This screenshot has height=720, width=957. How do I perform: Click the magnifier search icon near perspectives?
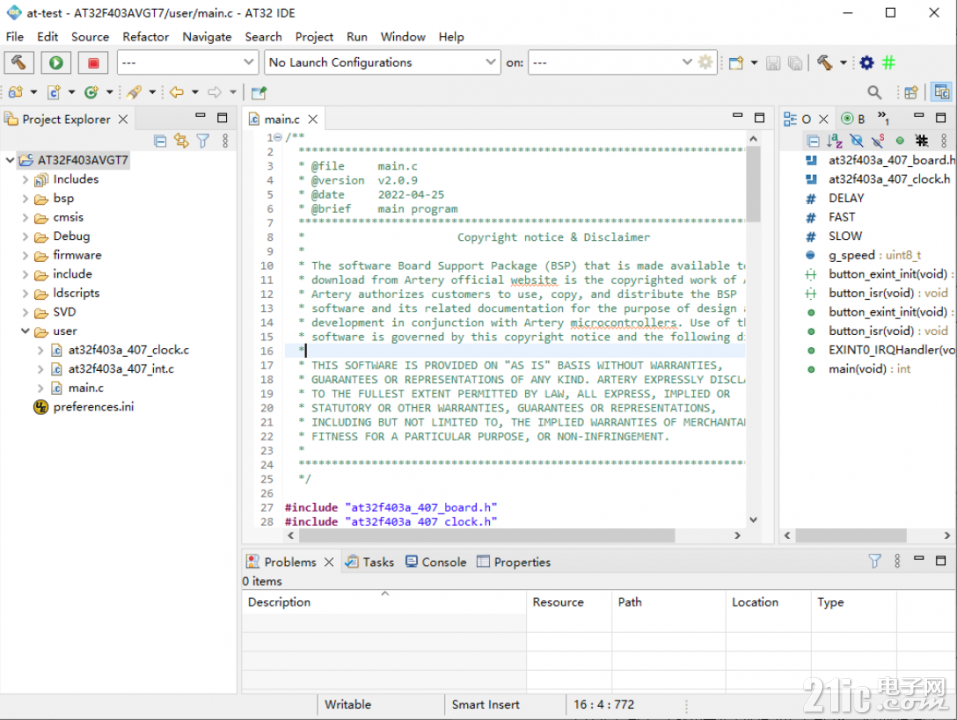coord(874,92)
